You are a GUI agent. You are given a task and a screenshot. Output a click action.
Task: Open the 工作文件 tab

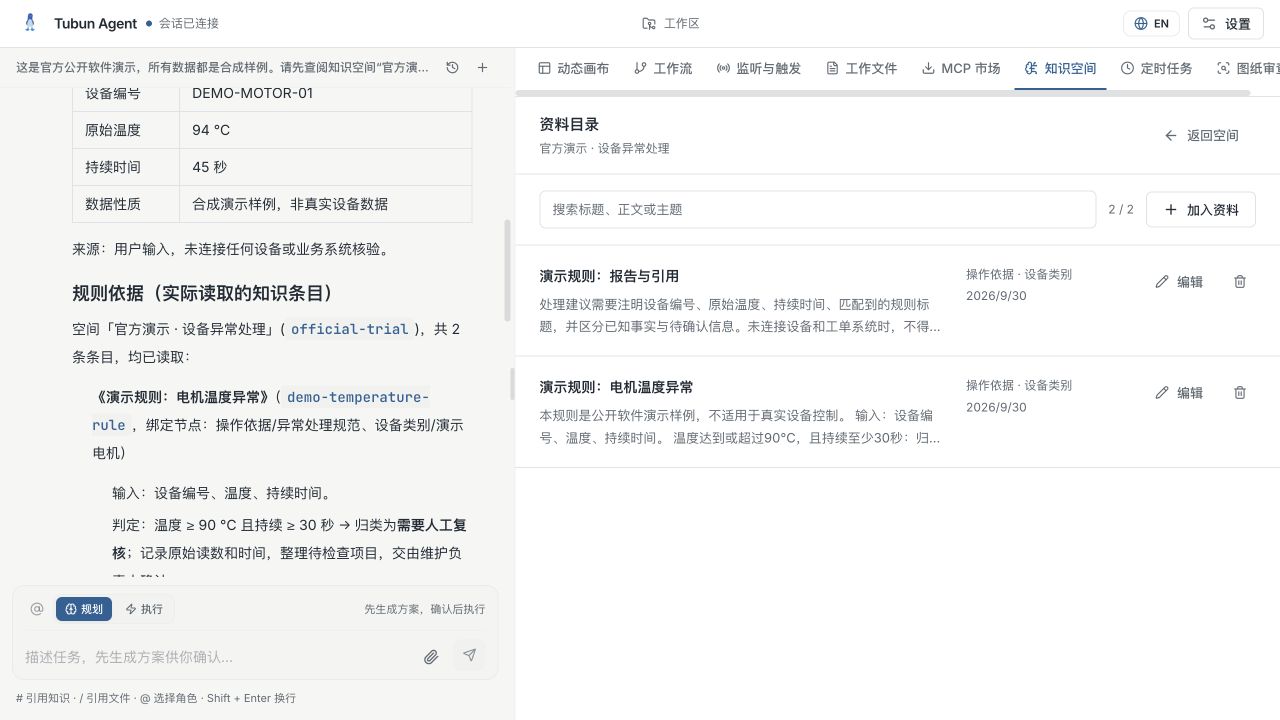click(x=861, y=68)
